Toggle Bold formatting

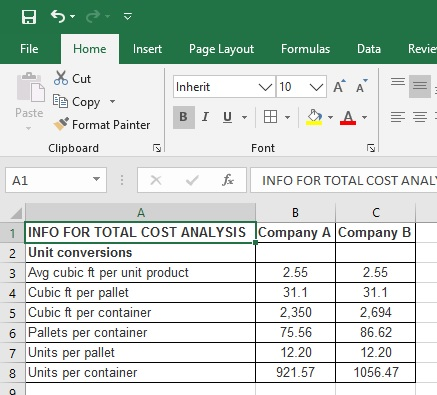pos(184,117)
